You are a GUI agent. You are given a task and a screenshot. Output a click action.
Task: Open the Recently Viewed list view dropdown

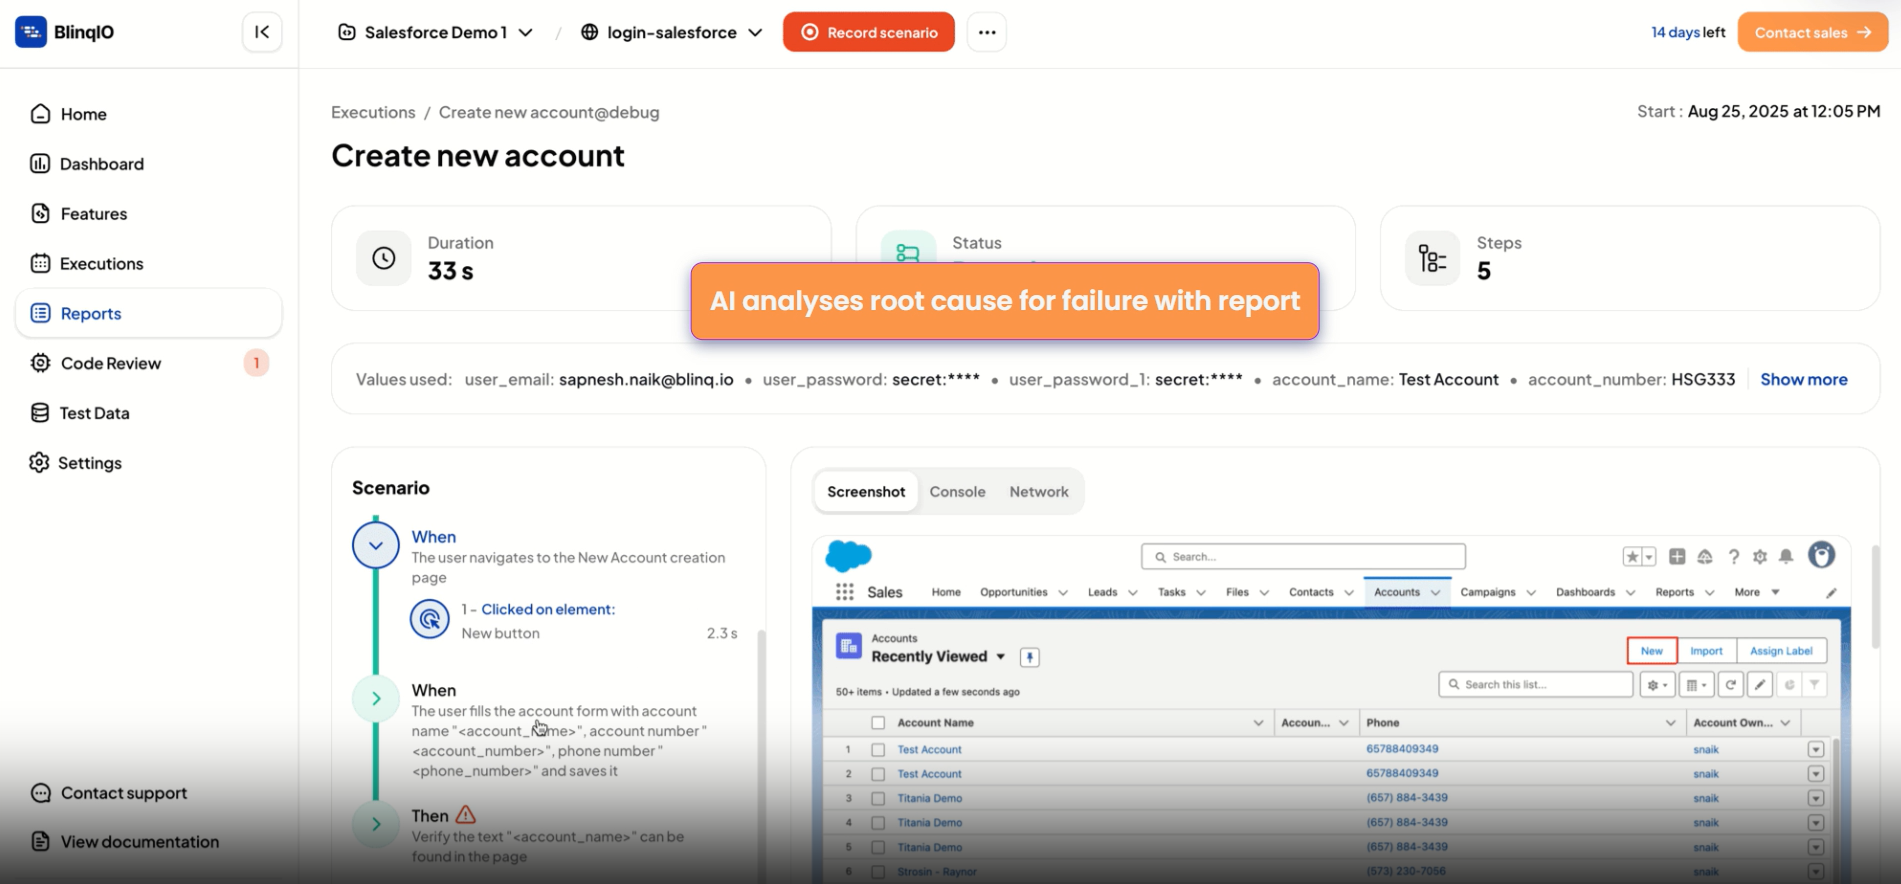tap(1000, 657)
